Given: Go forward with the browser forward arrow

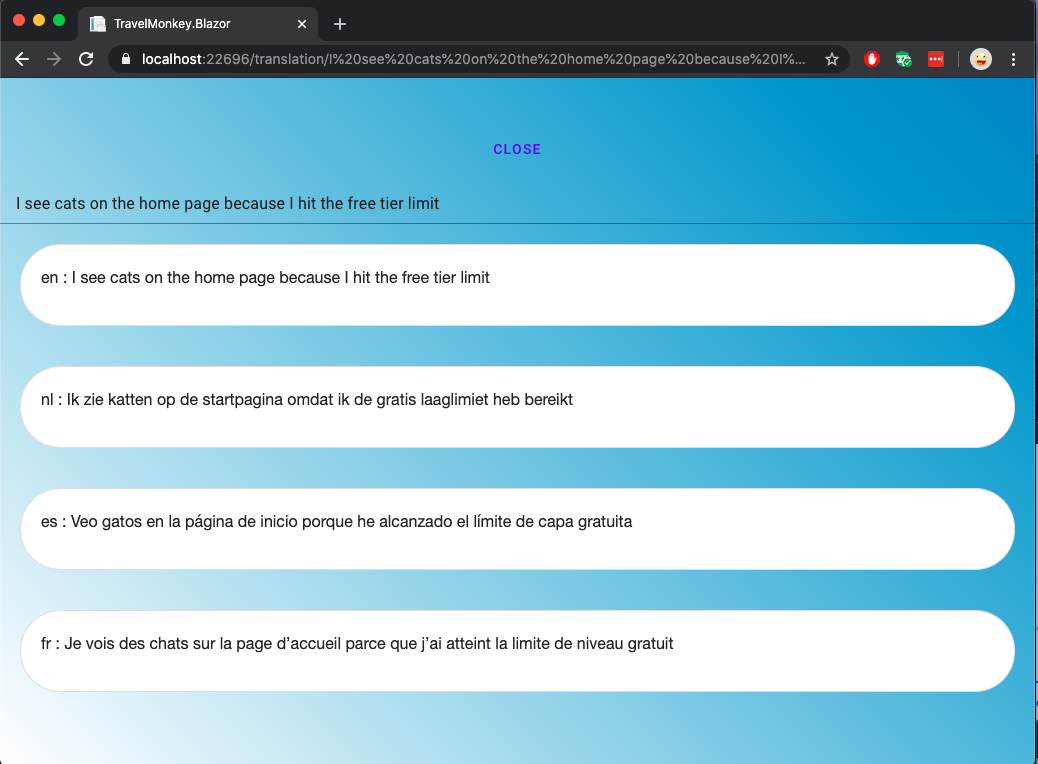Looking at the screenshot, I should 54,60.
